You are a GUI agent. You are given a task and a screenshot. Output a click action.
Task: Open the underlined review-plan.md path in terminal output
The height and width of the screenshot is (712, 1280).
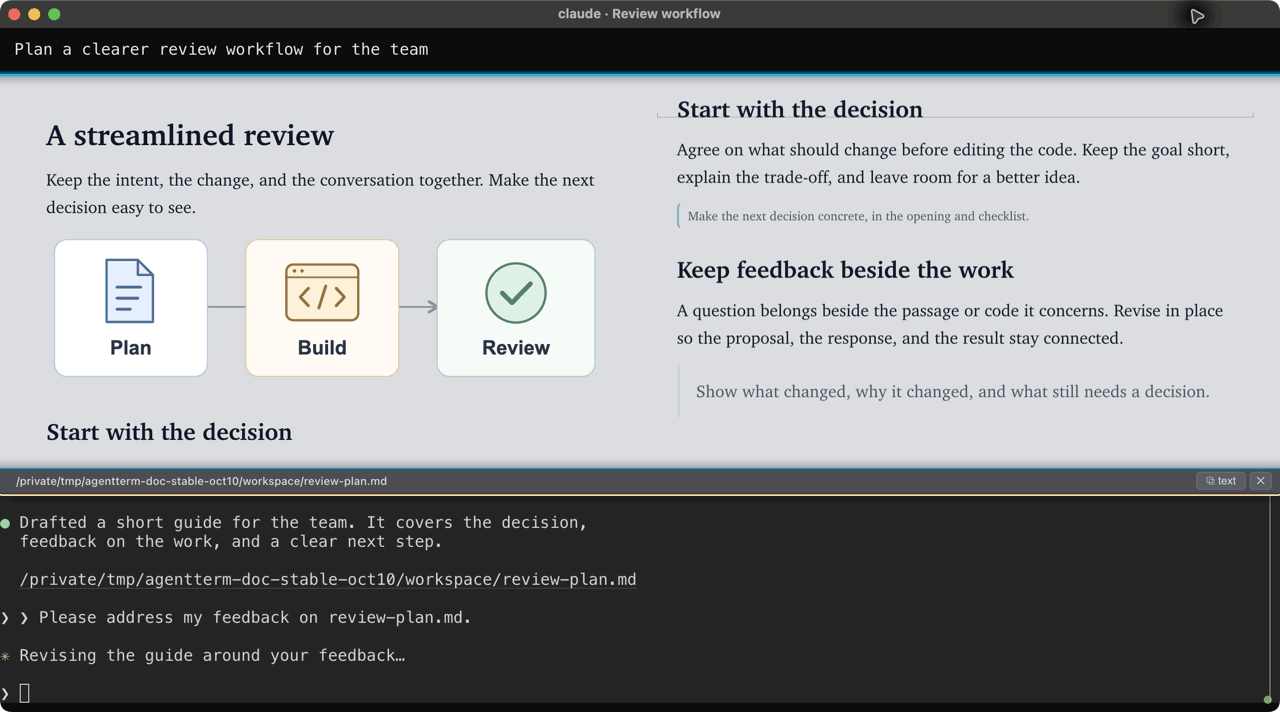point(328,580)
